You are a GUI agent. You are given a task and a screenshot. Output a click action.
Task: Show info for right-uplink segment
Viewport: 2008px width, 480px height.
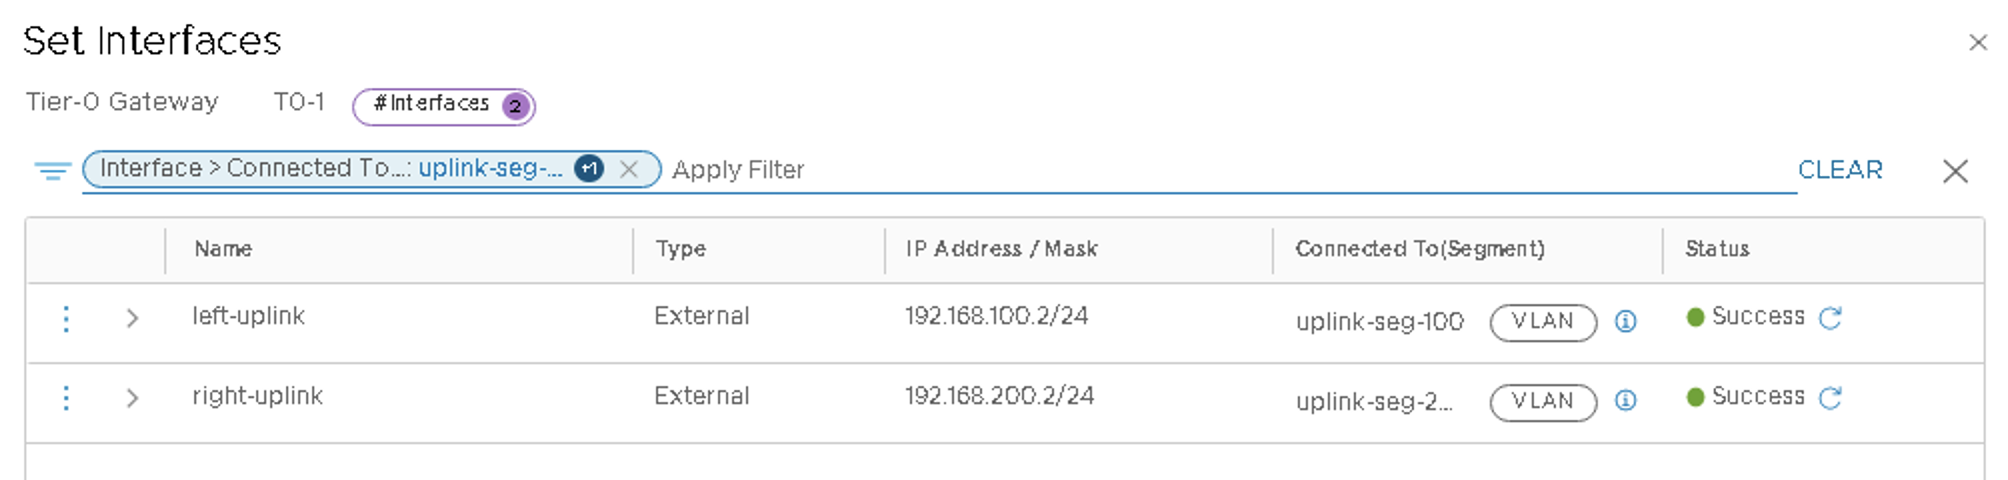(1626, 401)
